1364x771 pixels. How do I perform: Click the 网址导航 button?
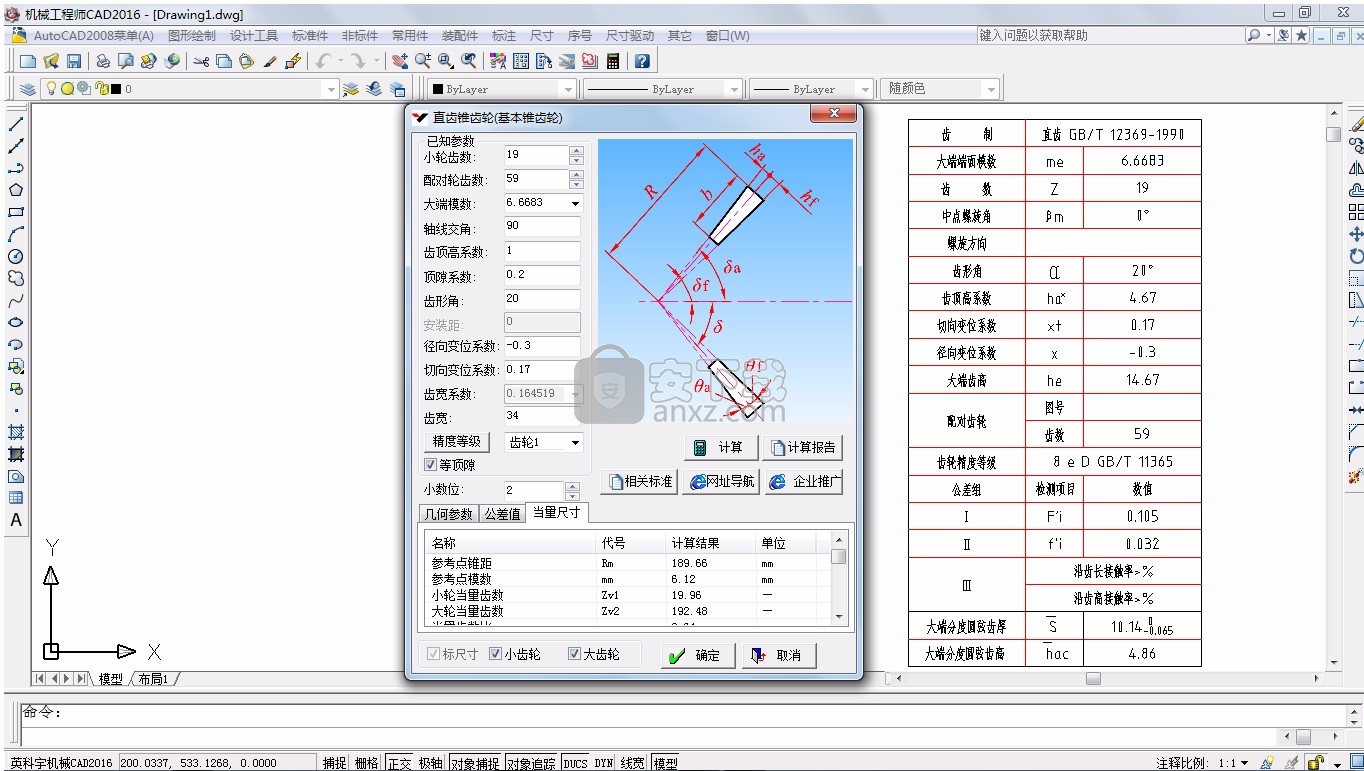click(721, 481)
